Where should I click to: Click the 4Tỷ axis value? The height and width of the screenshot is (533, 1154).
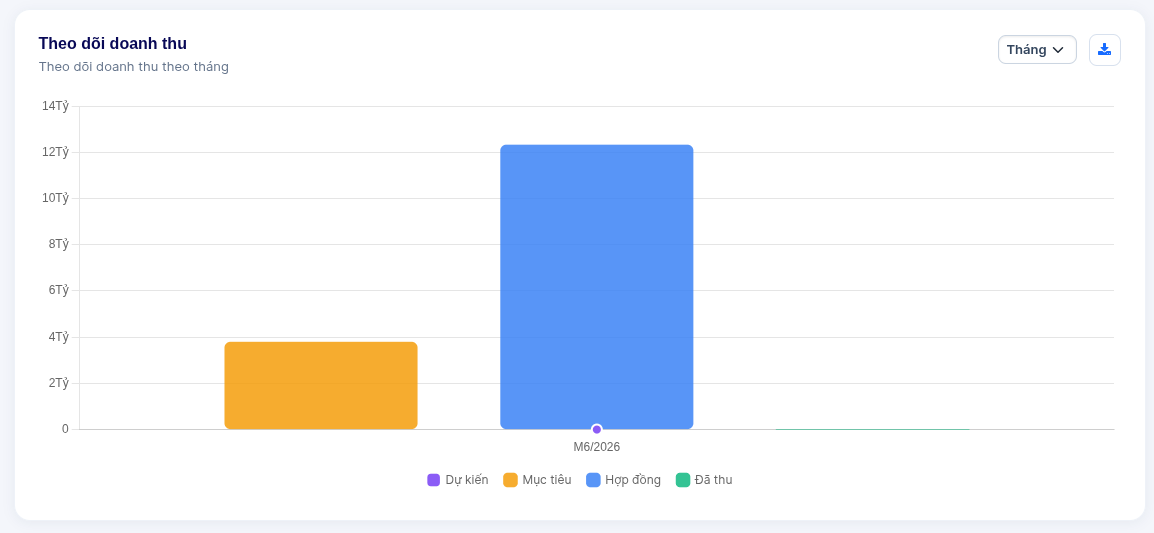coord(59,337)
